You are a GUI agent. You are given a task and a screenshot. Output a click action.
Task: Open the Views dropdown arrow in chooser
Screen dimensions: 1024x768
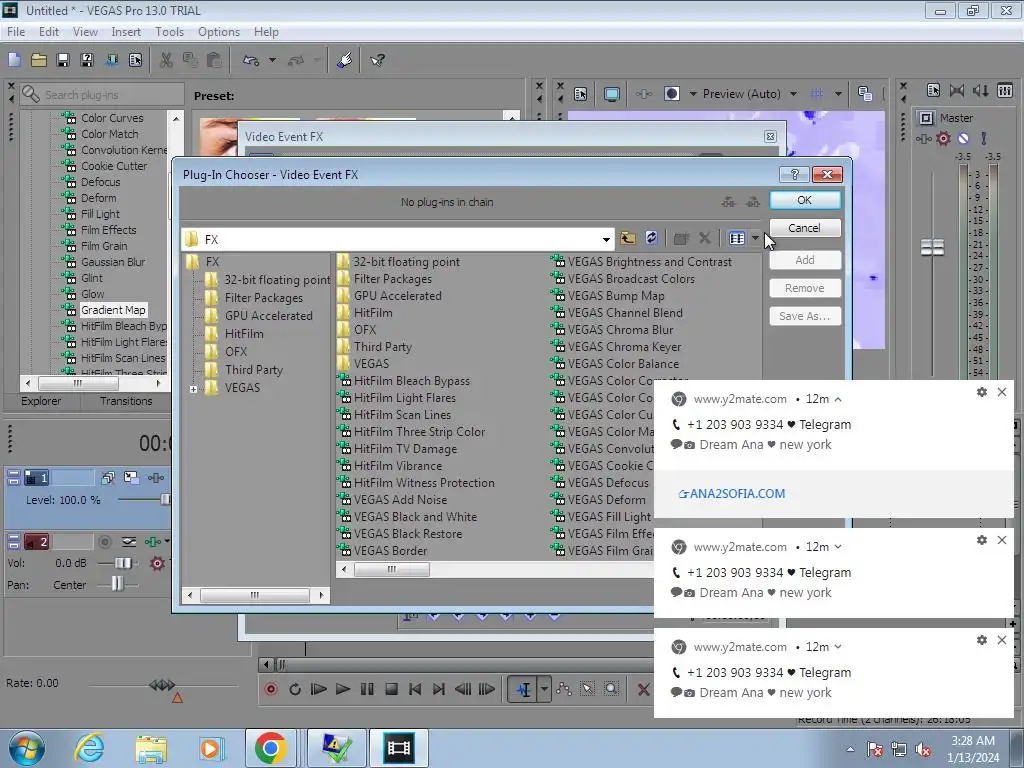[x=755, y=238]
